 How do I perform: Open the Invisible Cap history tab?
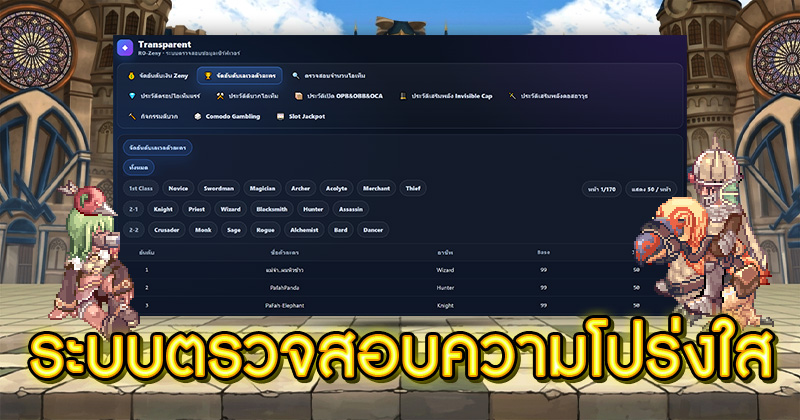click(446, 96)
